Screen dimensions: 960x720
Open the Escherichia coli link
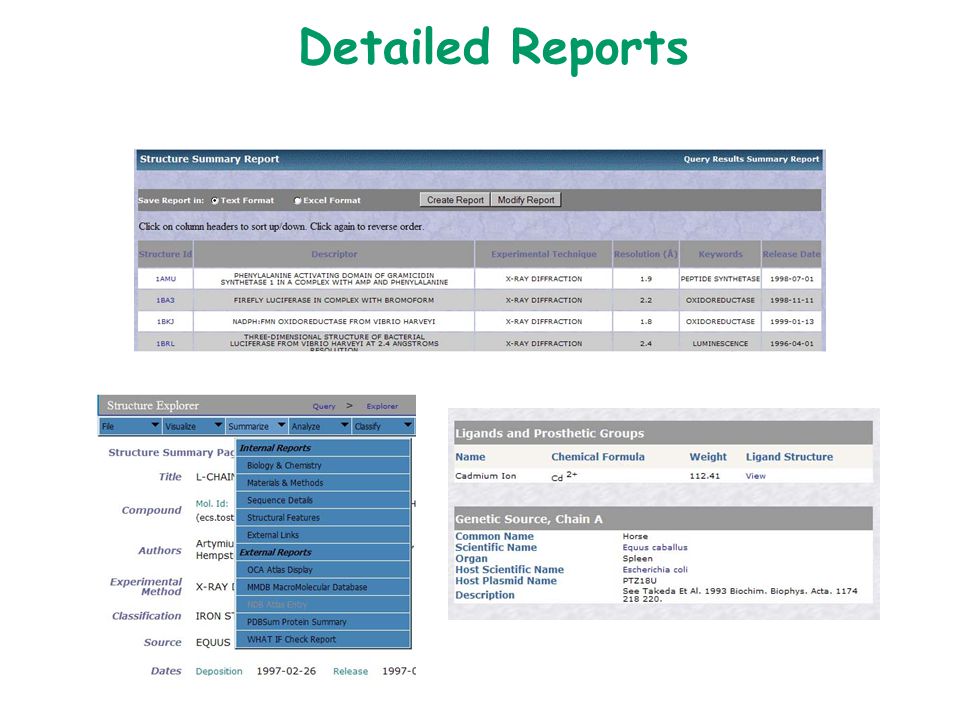pyautogui.click(x=655, y=570)
